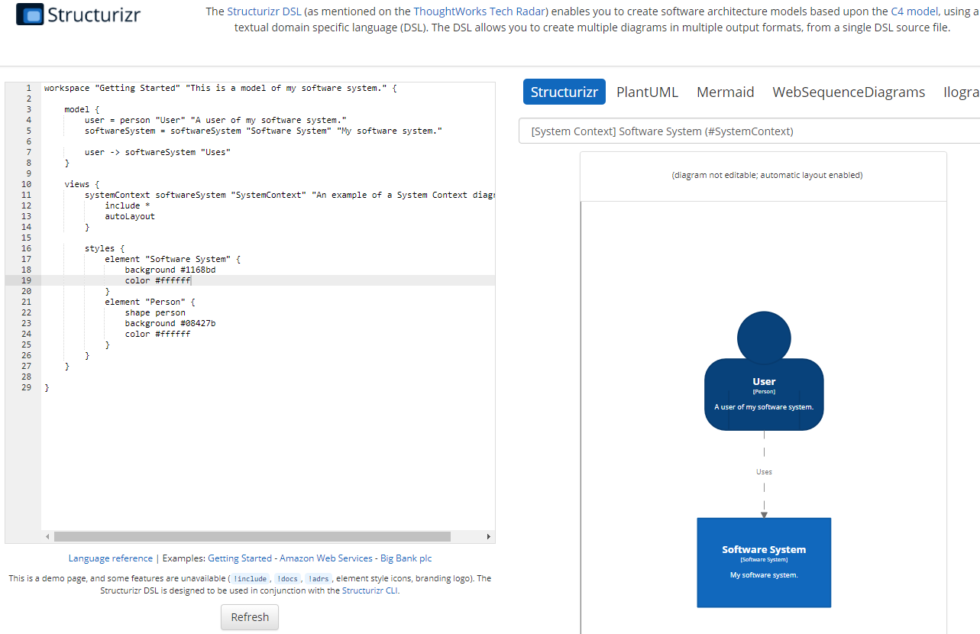Switch to the WebSequenceDiagrams tab
This screenshot has height=634, width=980.
[848, 92]
